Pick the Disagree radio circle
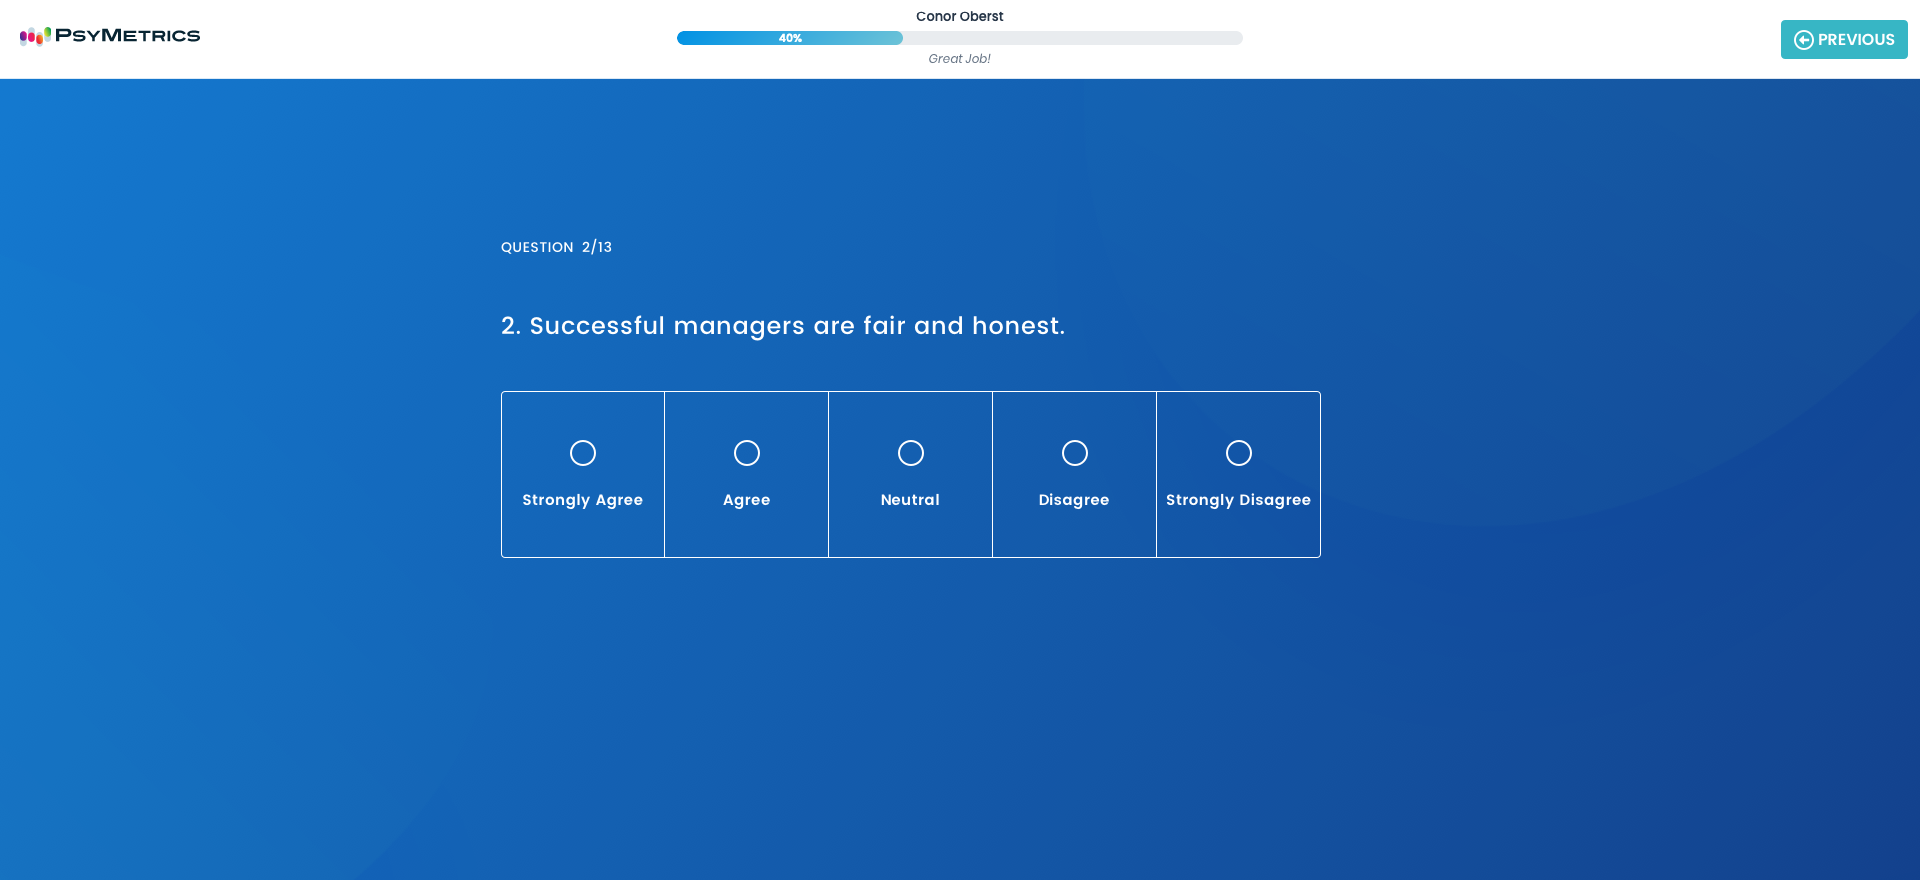 tap(1075, 453)
